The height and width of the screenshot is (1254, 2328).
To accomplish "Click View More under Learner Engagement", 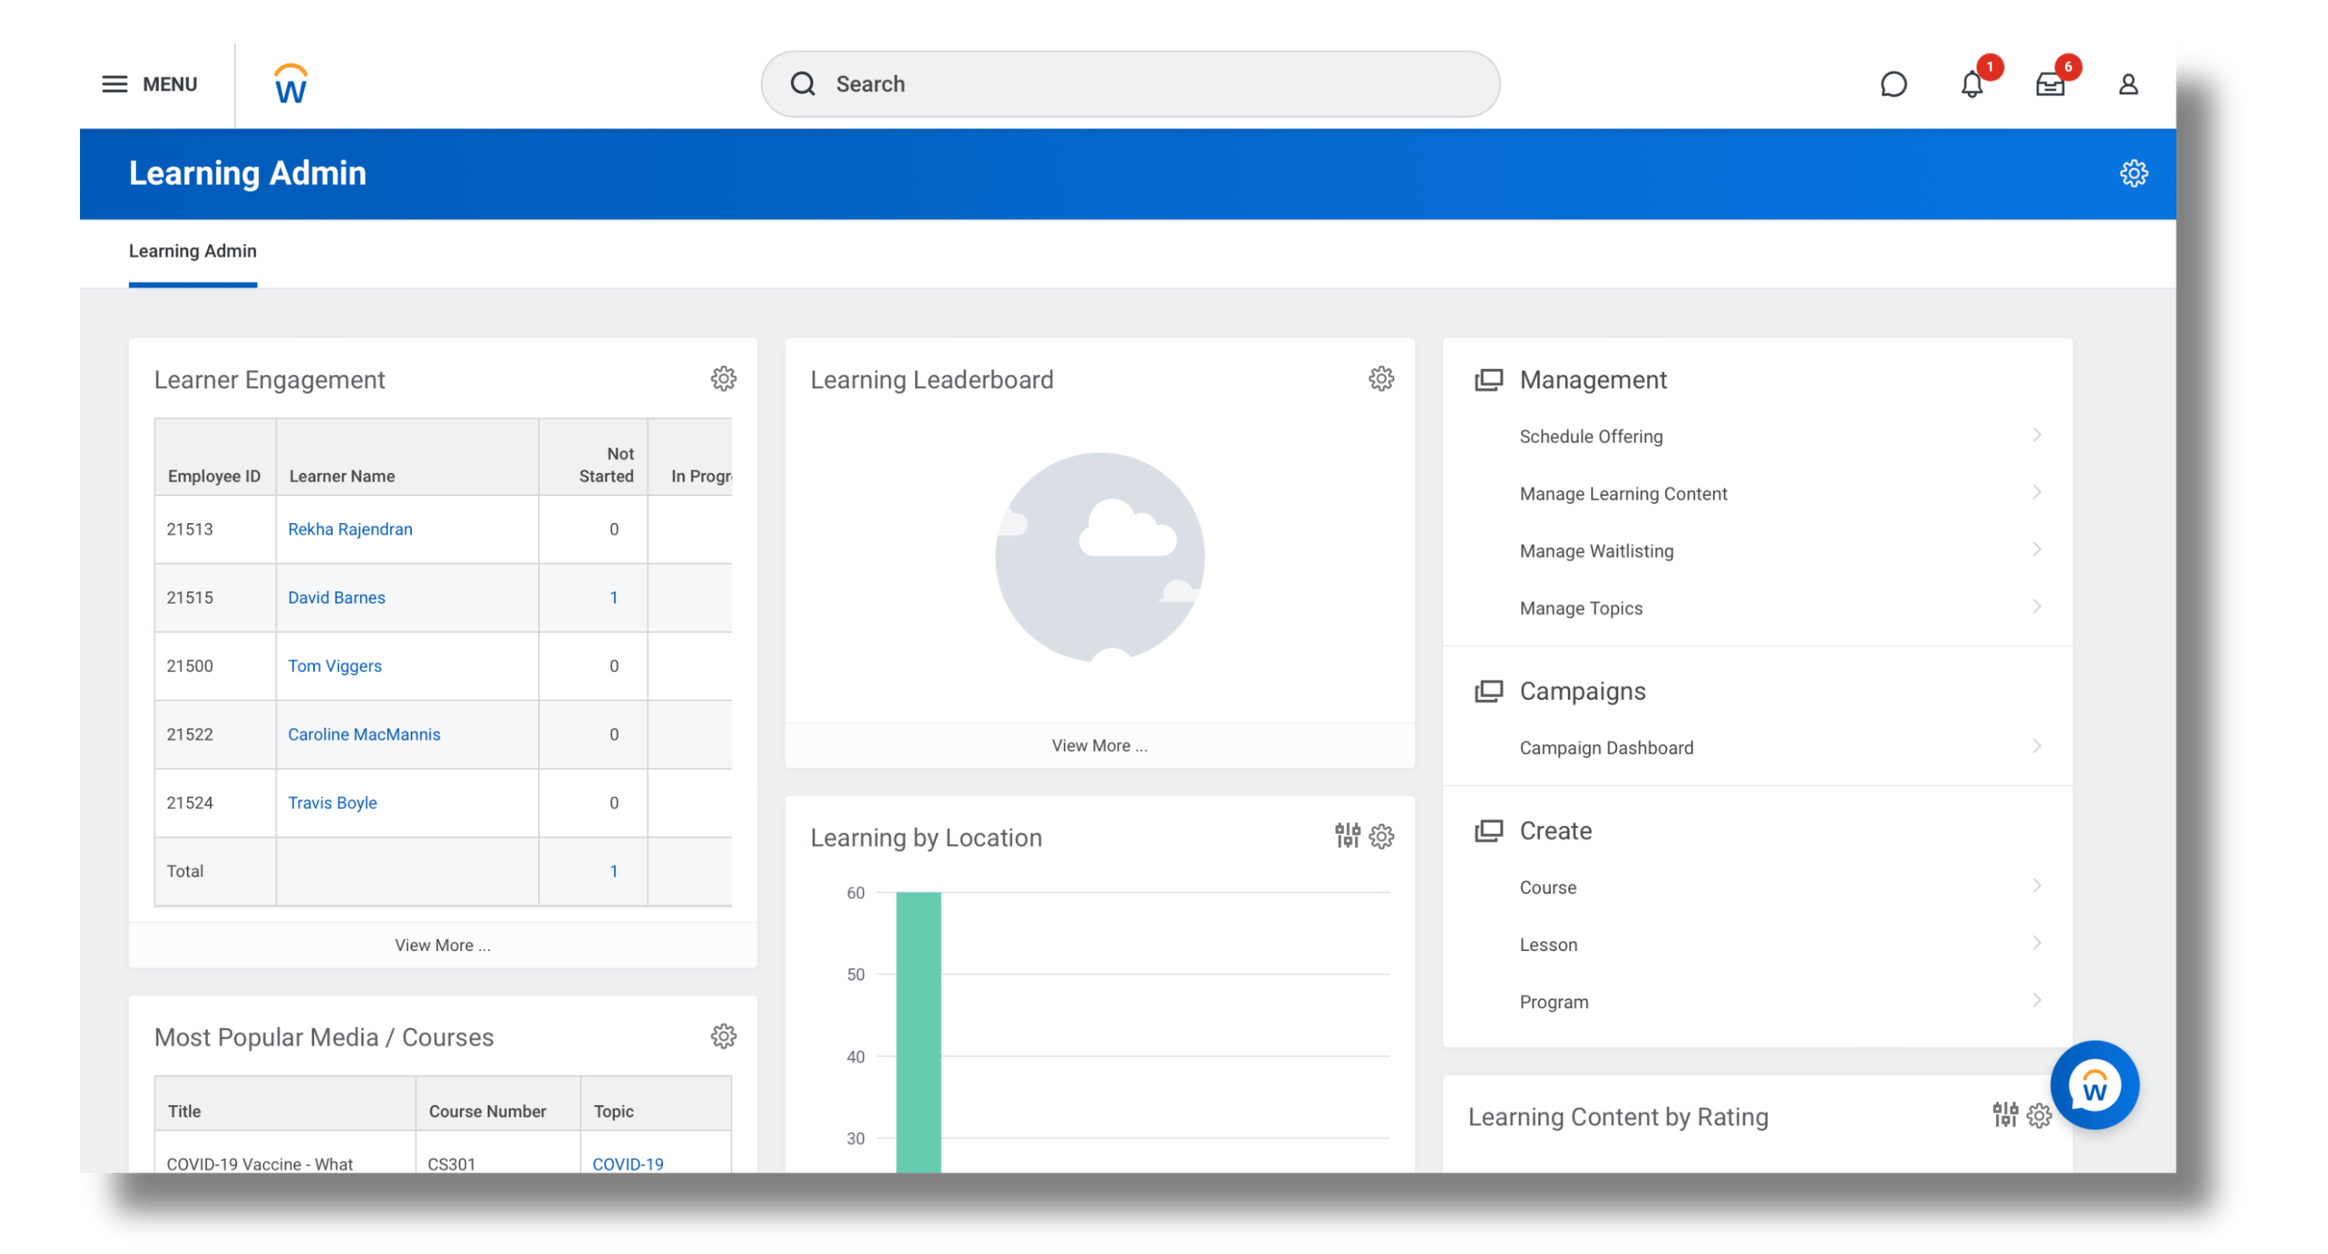I will [x=442, y=944].
